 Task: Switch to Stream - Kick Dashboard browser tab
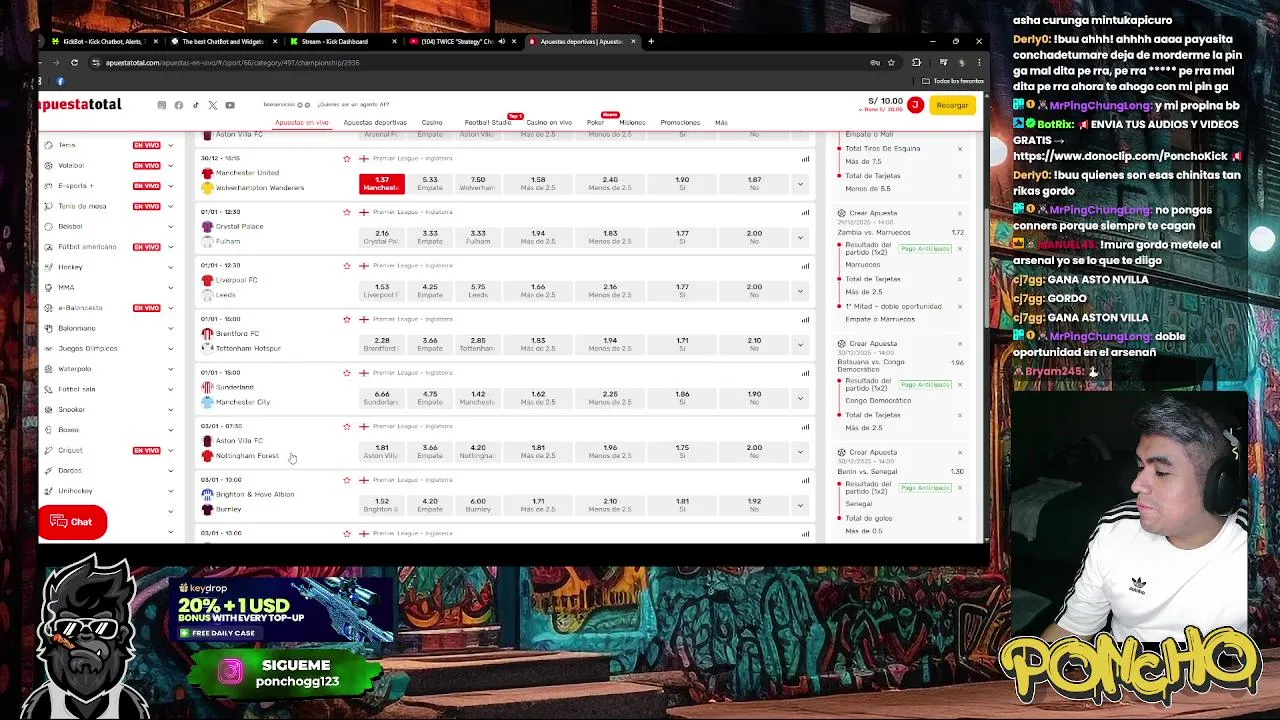335,41
